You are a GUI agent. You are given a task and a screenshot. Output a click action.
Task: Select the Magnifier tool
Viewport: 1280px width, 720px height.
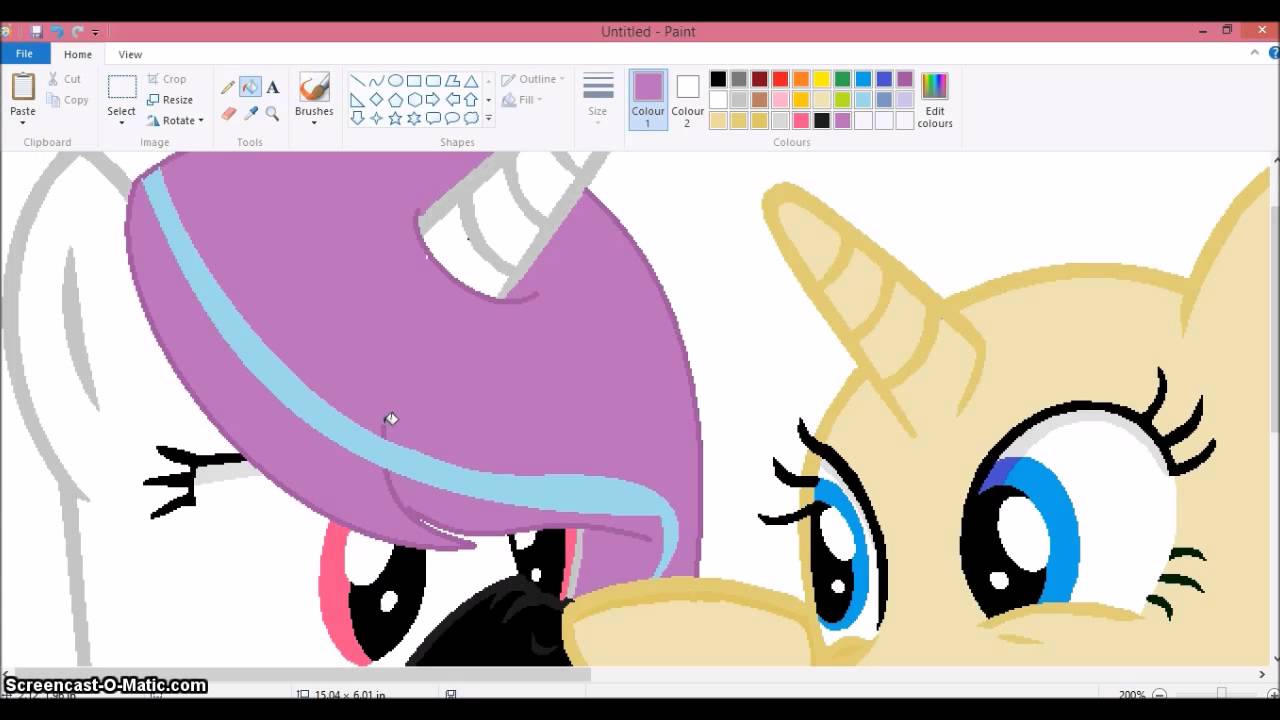click(272, 113)
